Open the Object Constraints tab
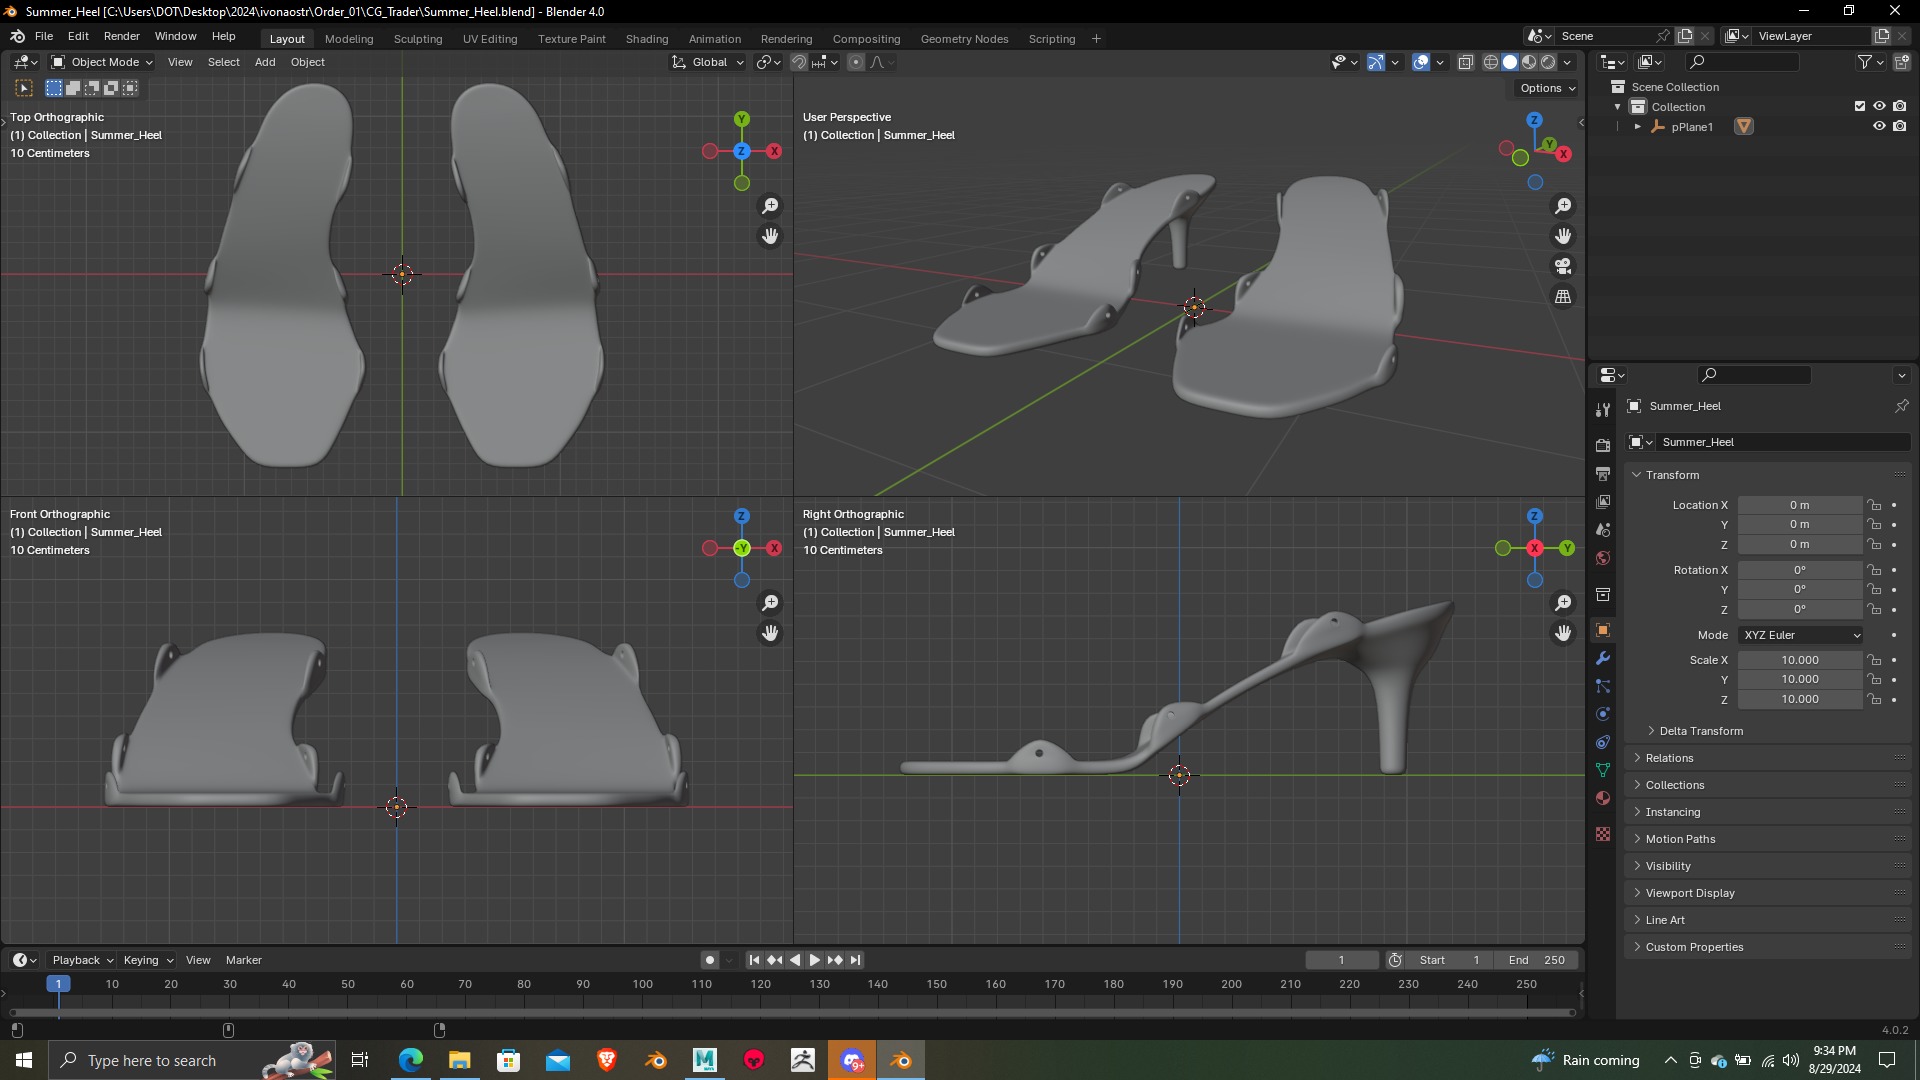 click(x=1603, y=742)
